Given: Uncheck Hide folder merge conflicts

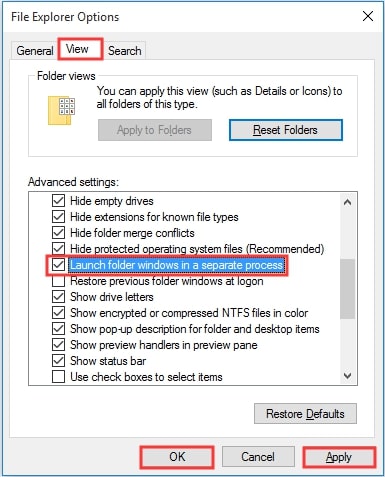Looking at the screenshot, I should (58, 233).
